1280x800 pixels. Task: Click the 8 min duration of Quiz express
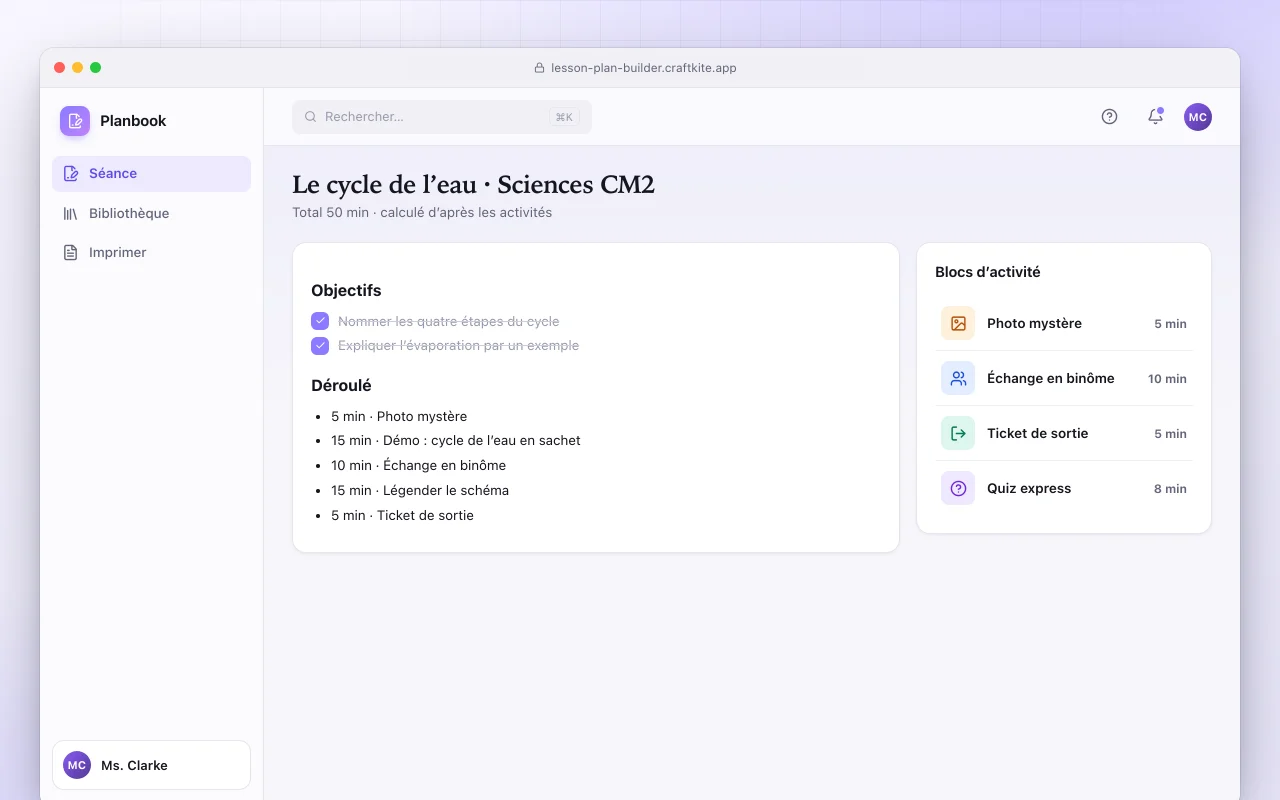(1170, 489)
